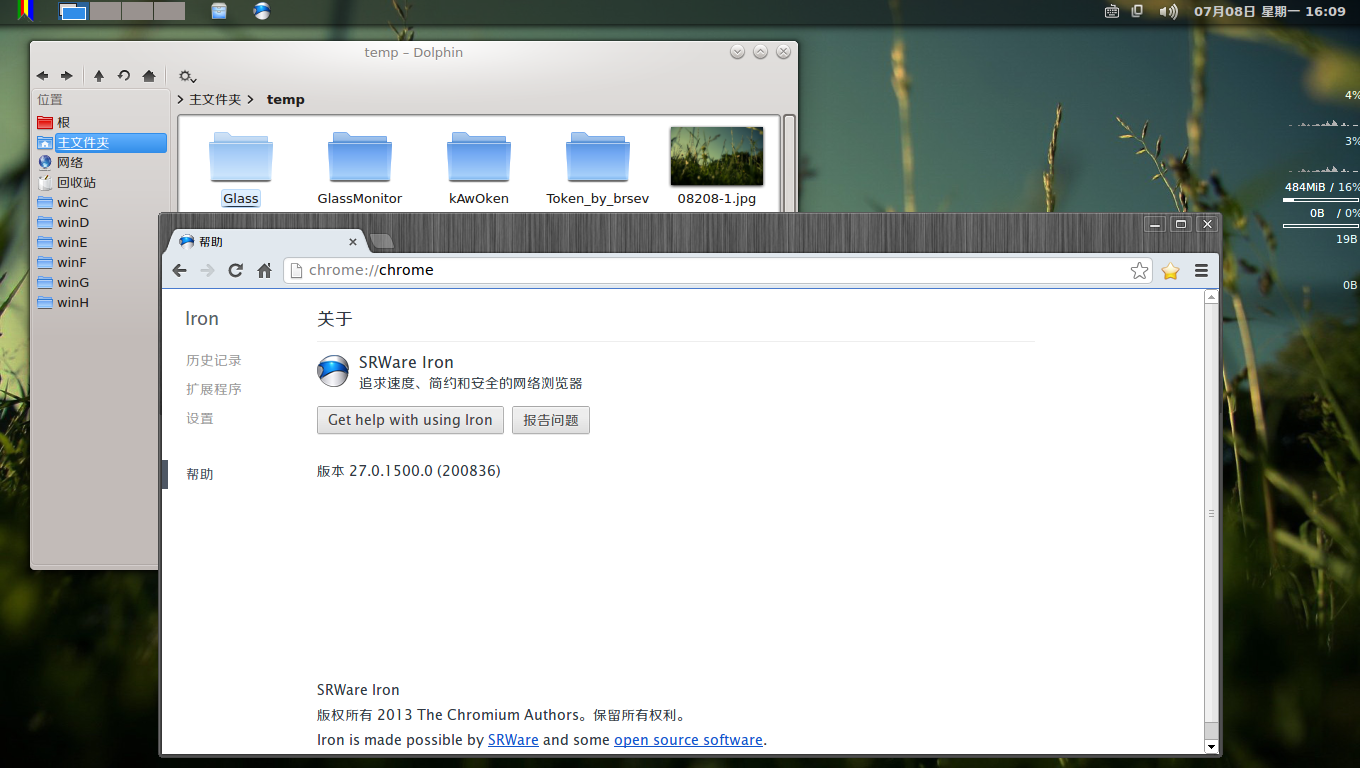This screenshot has width=1360, height=768.
Task: Select the 08208-1.jpg image thumbnail
Action: 717,156
